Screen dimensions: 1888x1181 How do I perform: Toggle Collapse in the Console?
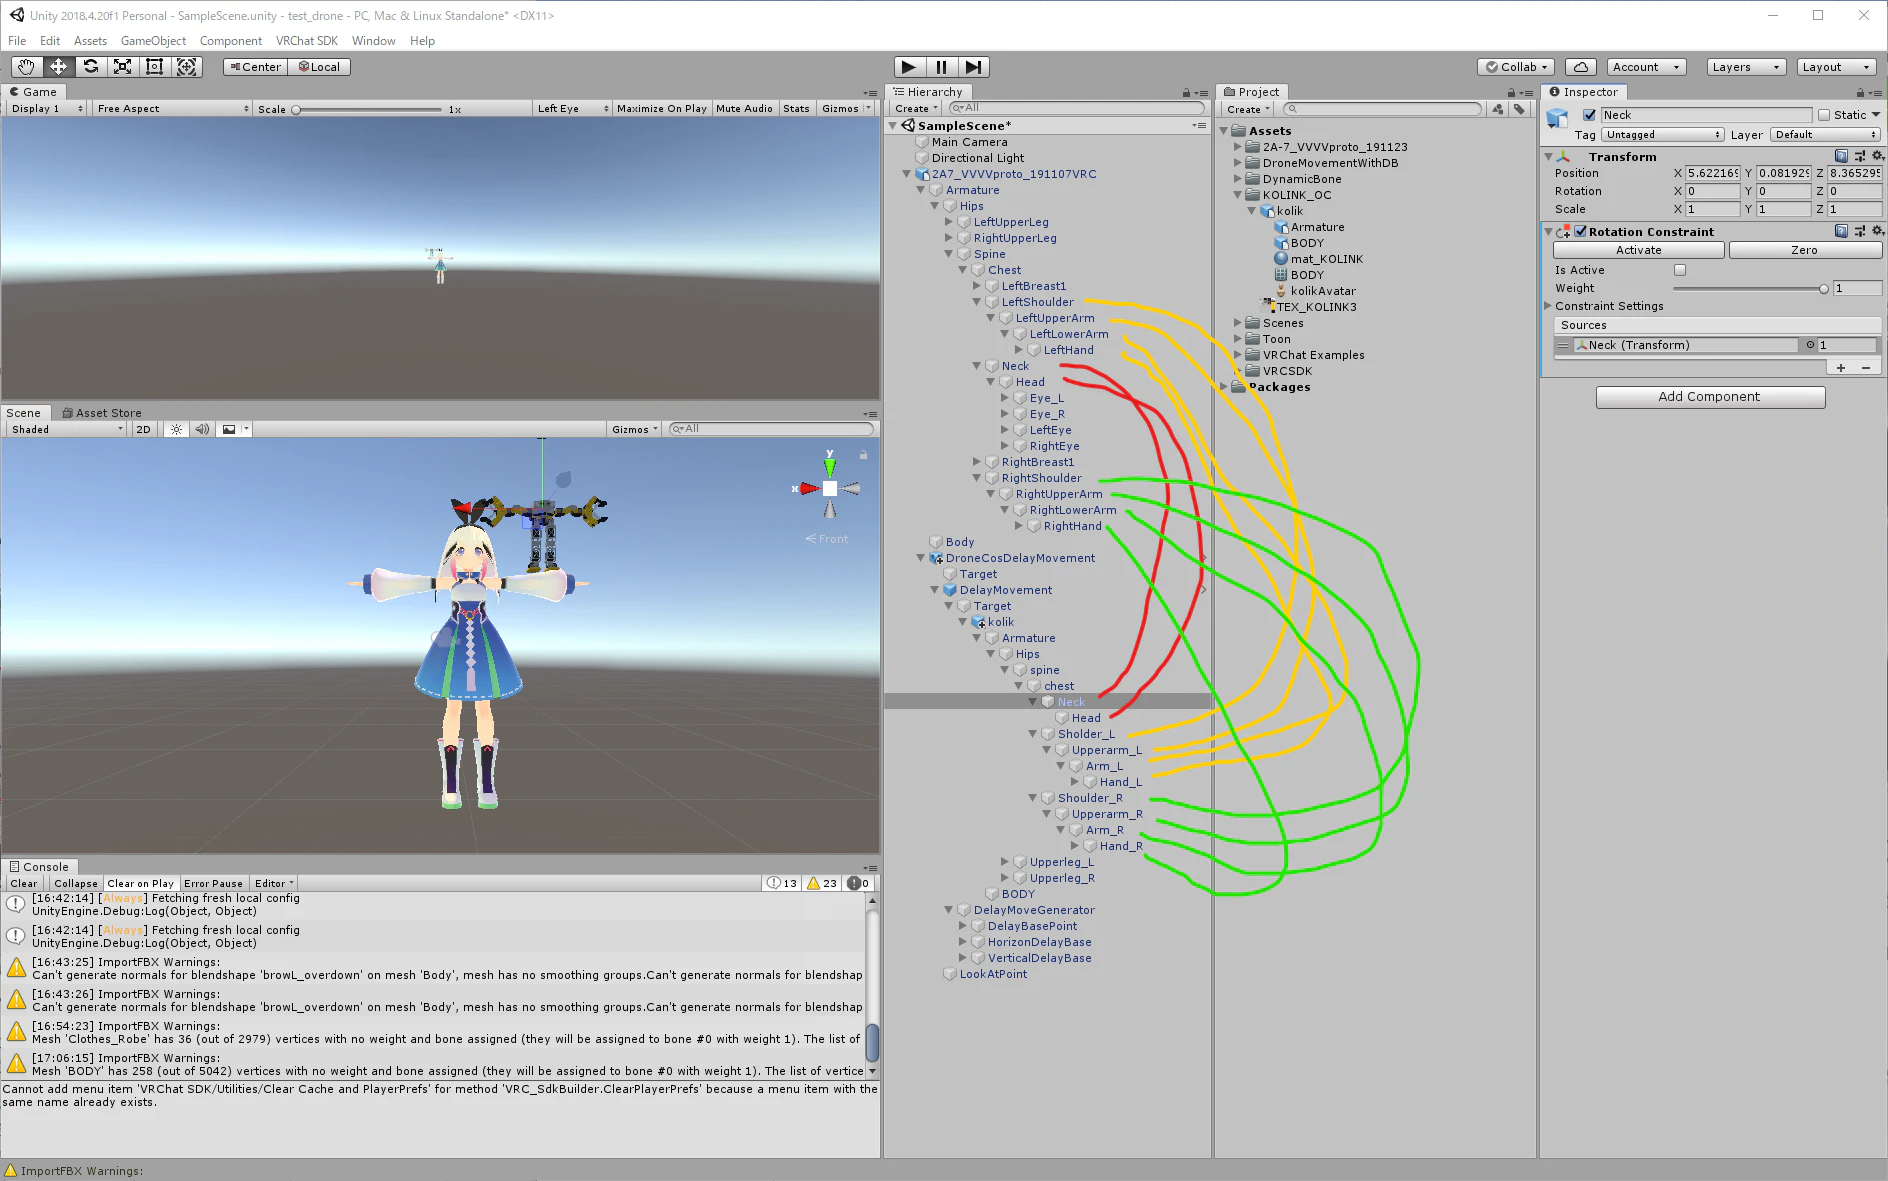[76, 883]
